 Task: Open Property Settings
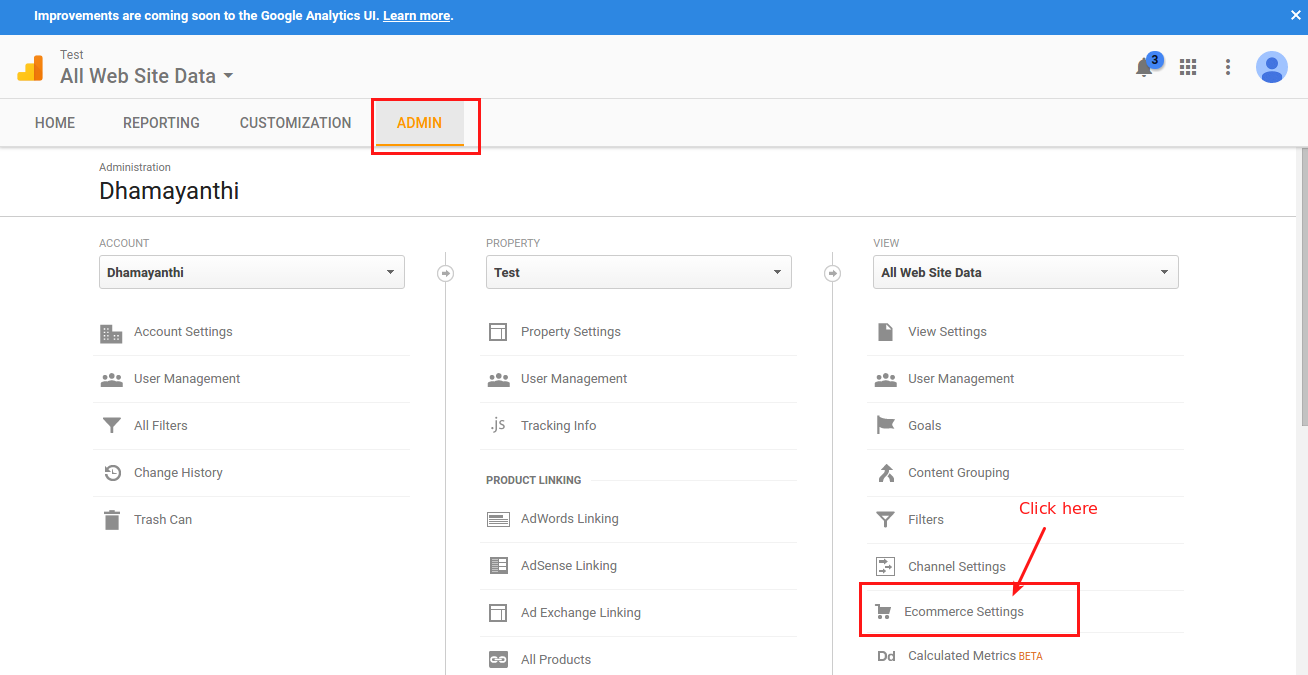click(571, 332)
